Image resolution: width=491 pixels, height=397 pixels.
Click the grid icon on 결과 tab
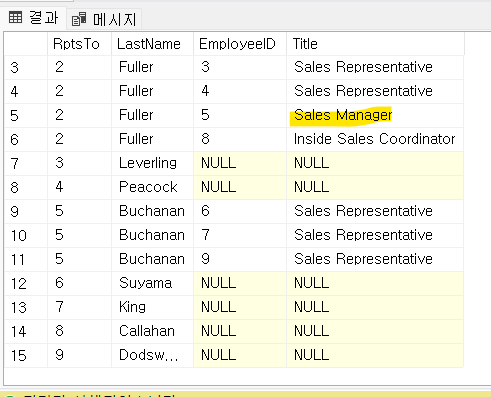pos(15,17)
